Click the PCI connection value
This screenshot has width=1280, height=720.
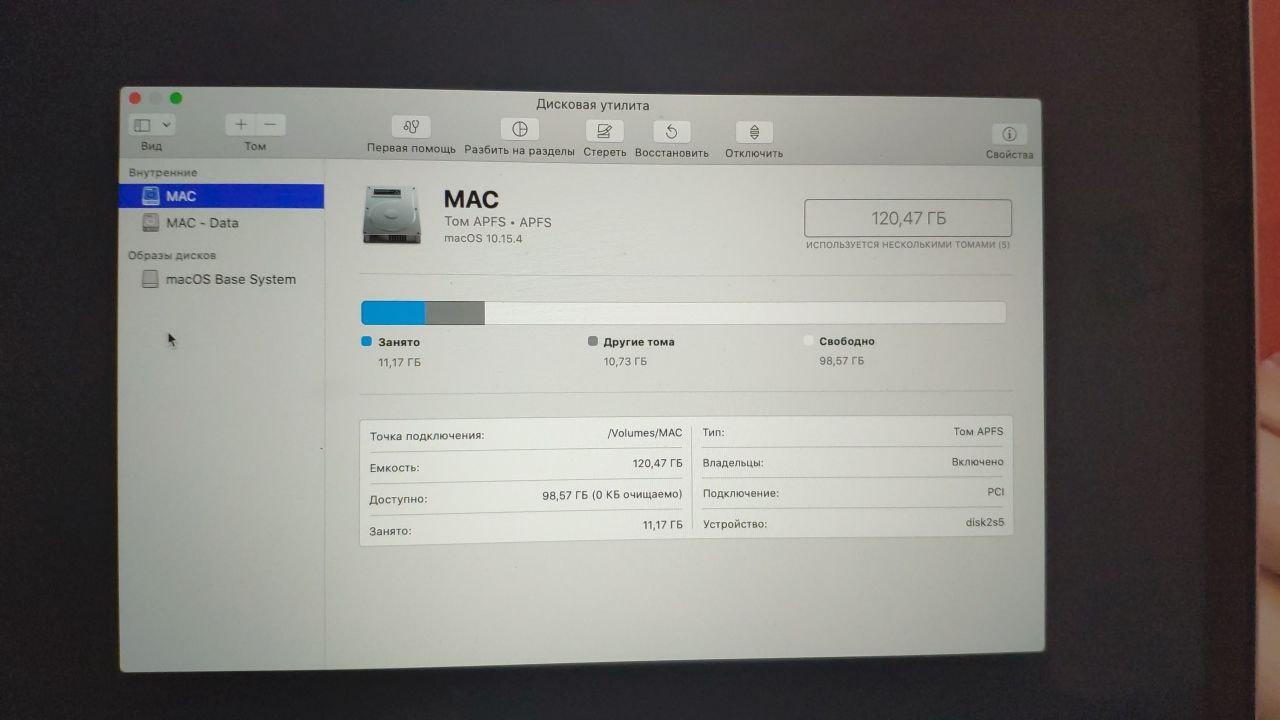pyautogui.click(x=995, y=492)
